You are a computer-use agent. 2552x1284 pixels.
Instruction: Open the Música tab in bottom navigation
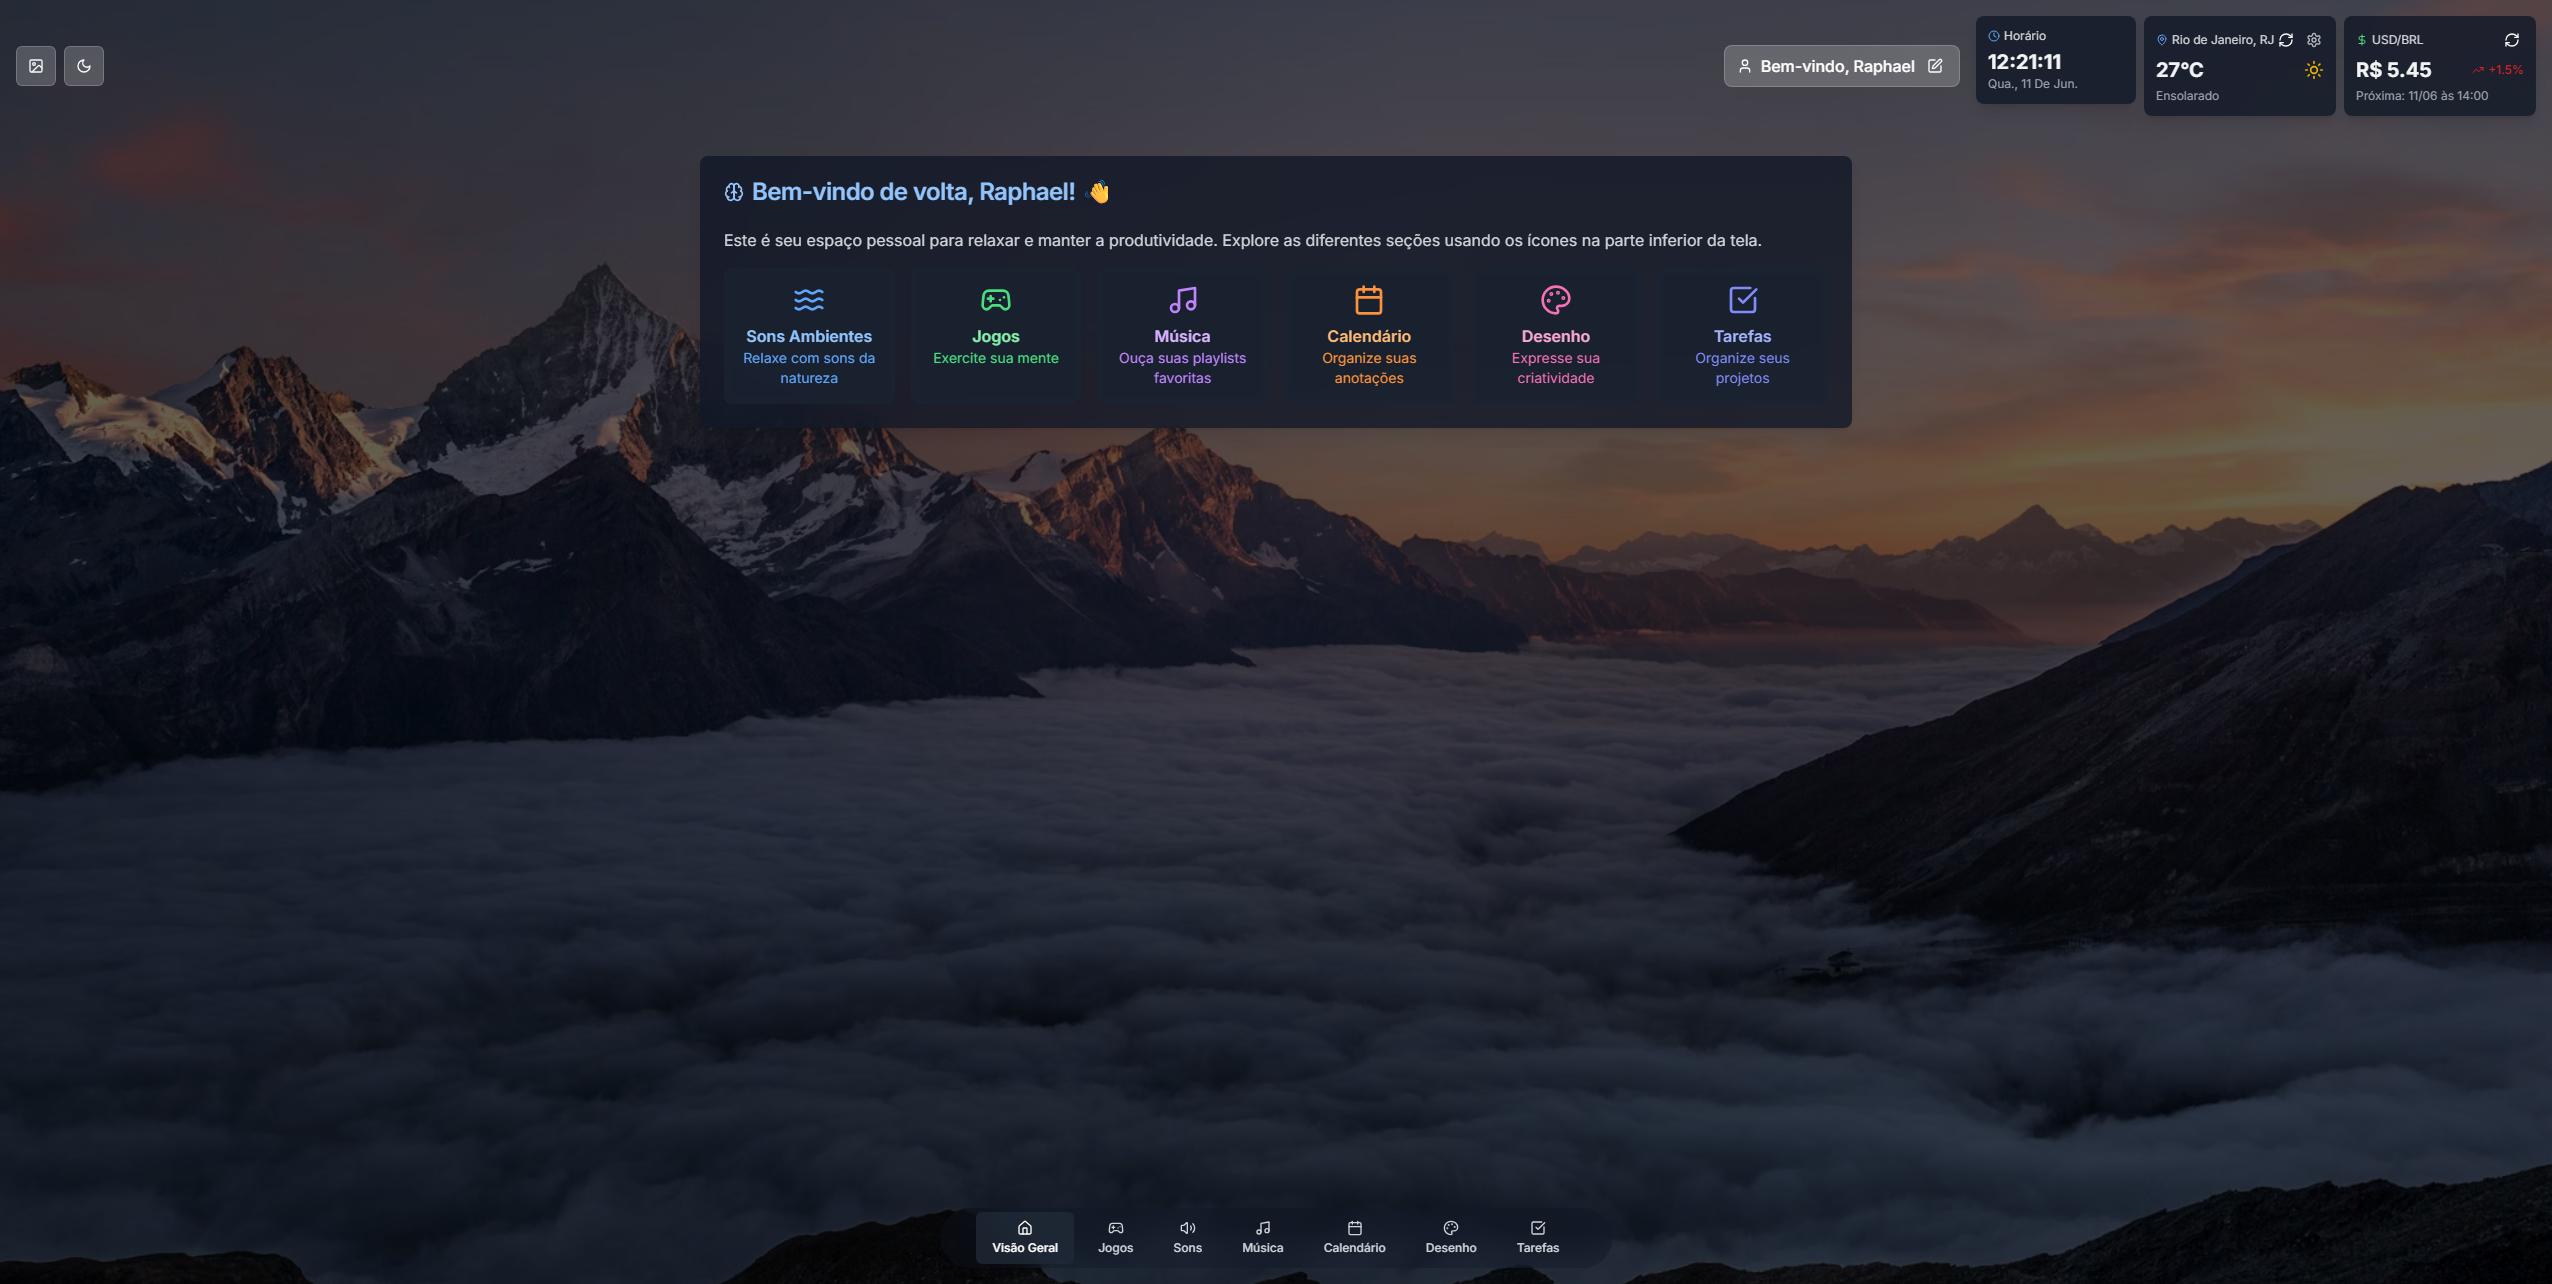pos(1261,1237)
